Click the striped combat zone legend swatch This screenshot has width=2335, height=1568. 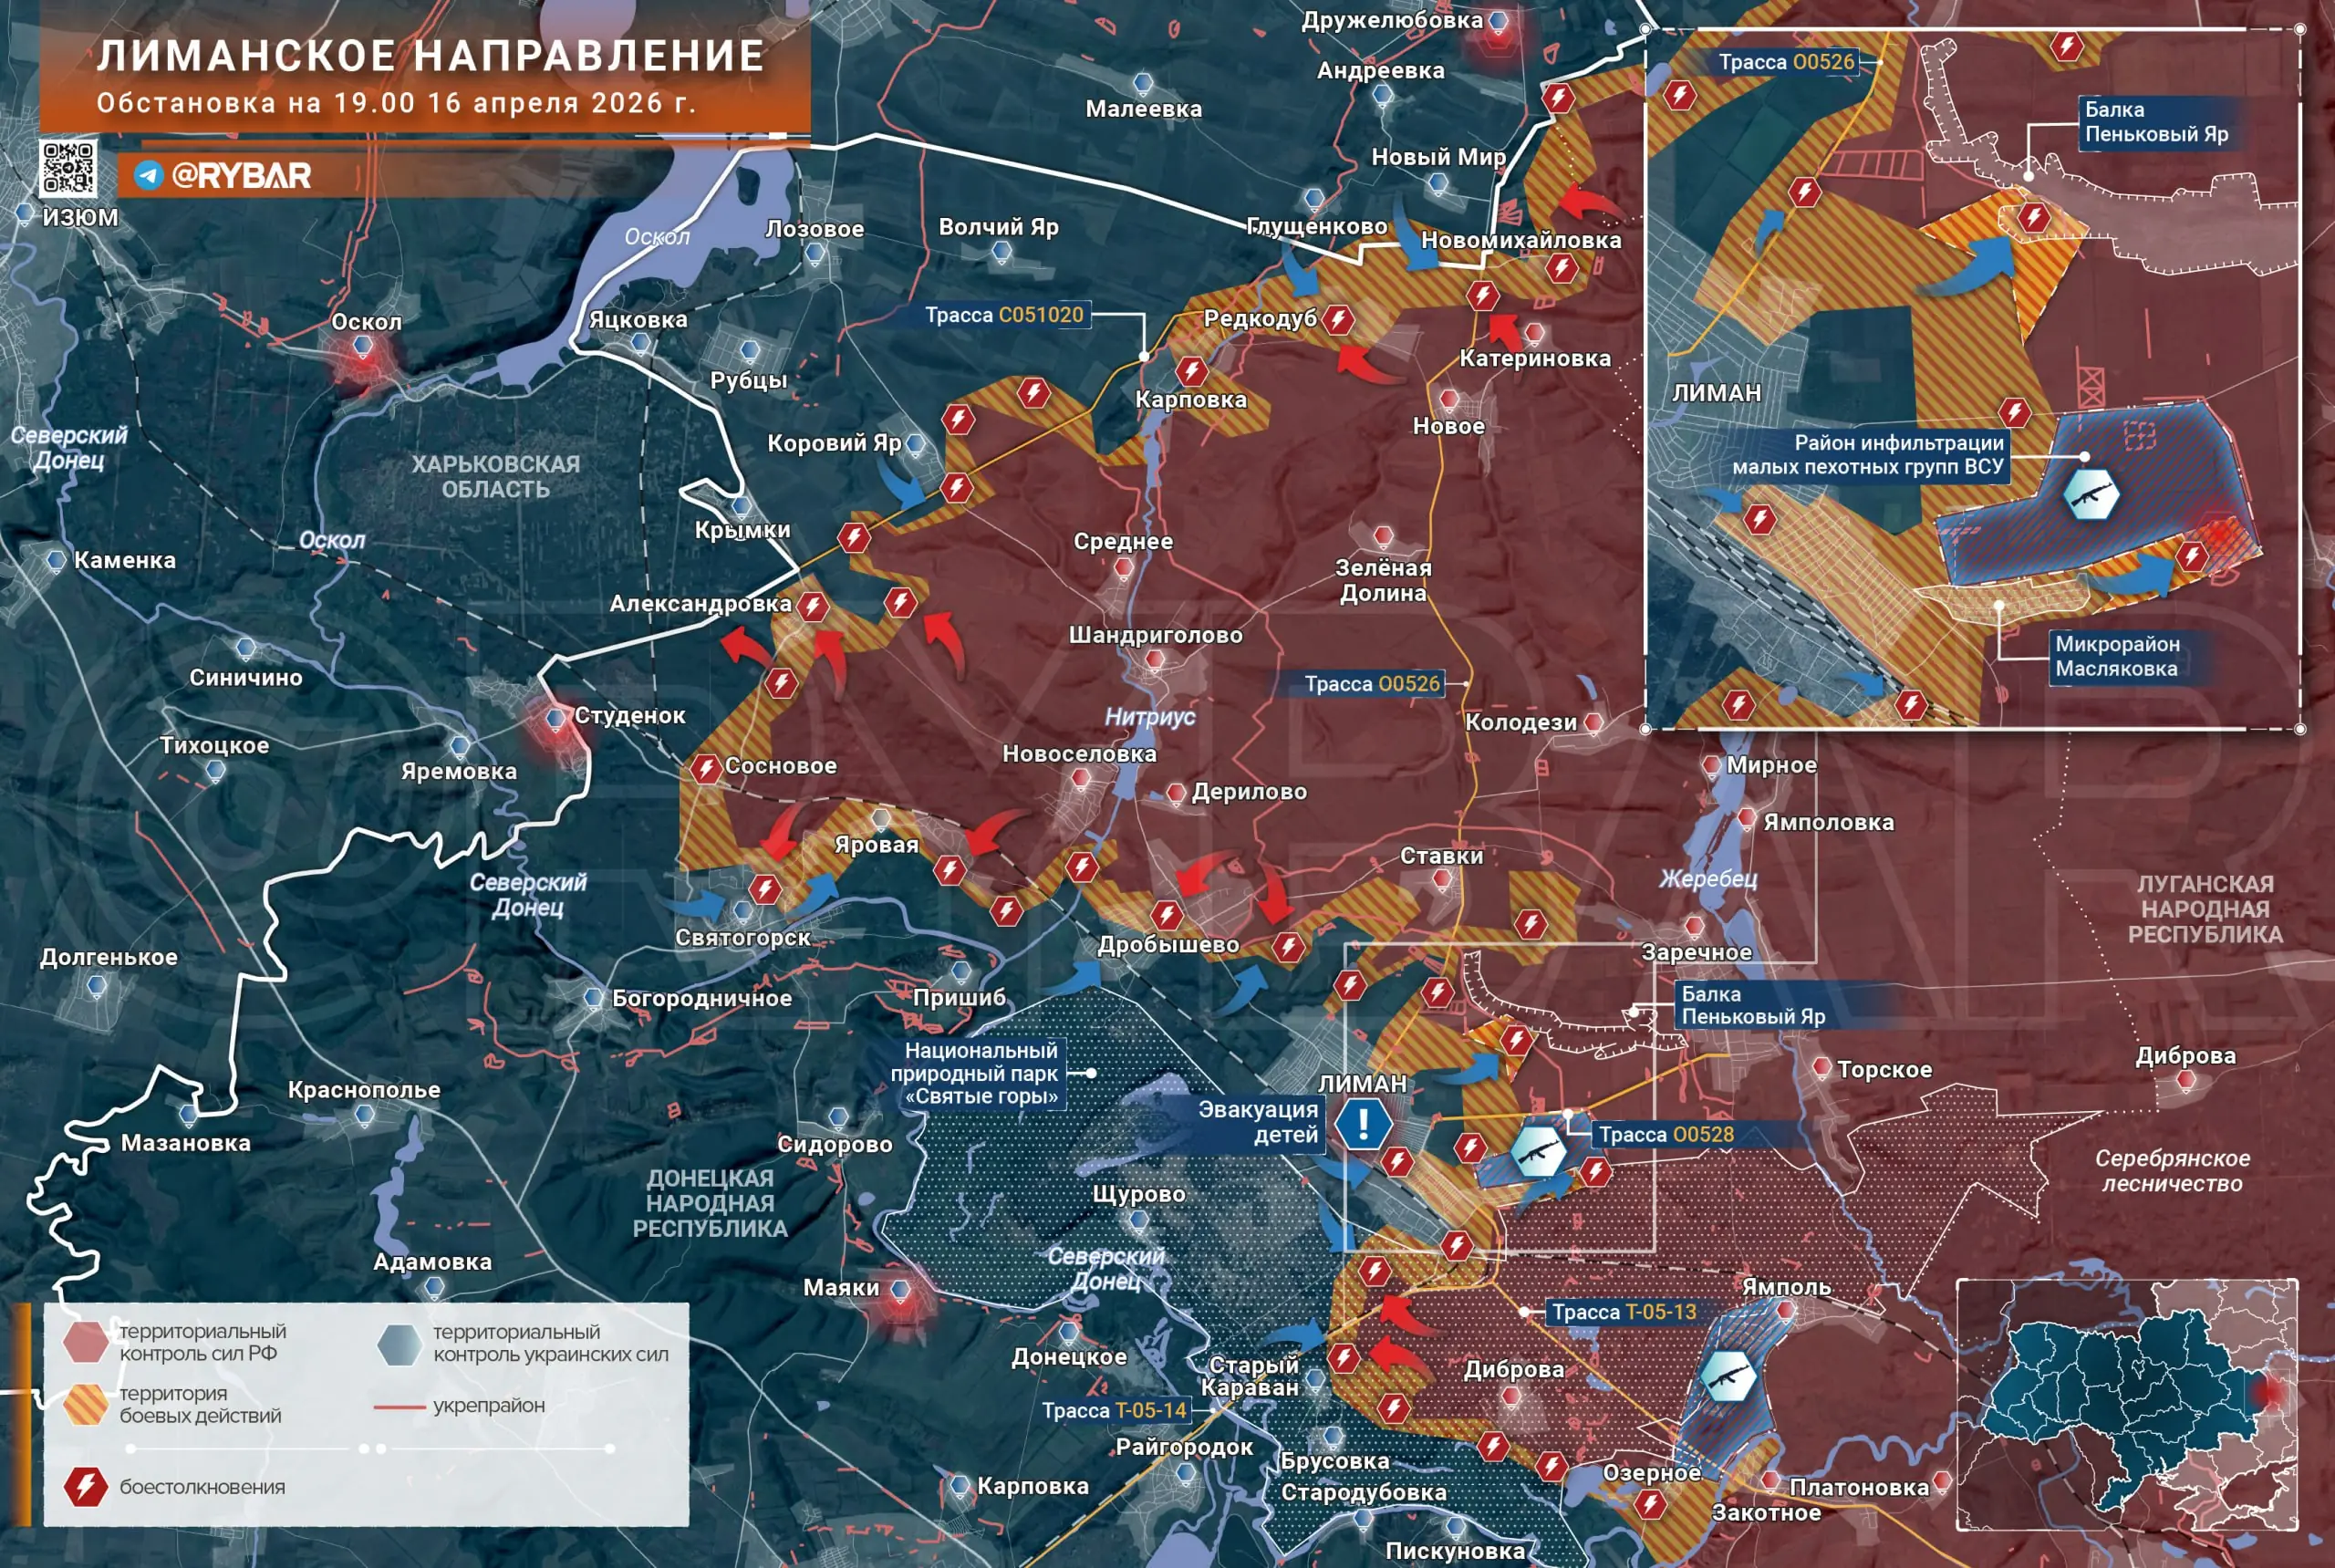coord(85,1404)
